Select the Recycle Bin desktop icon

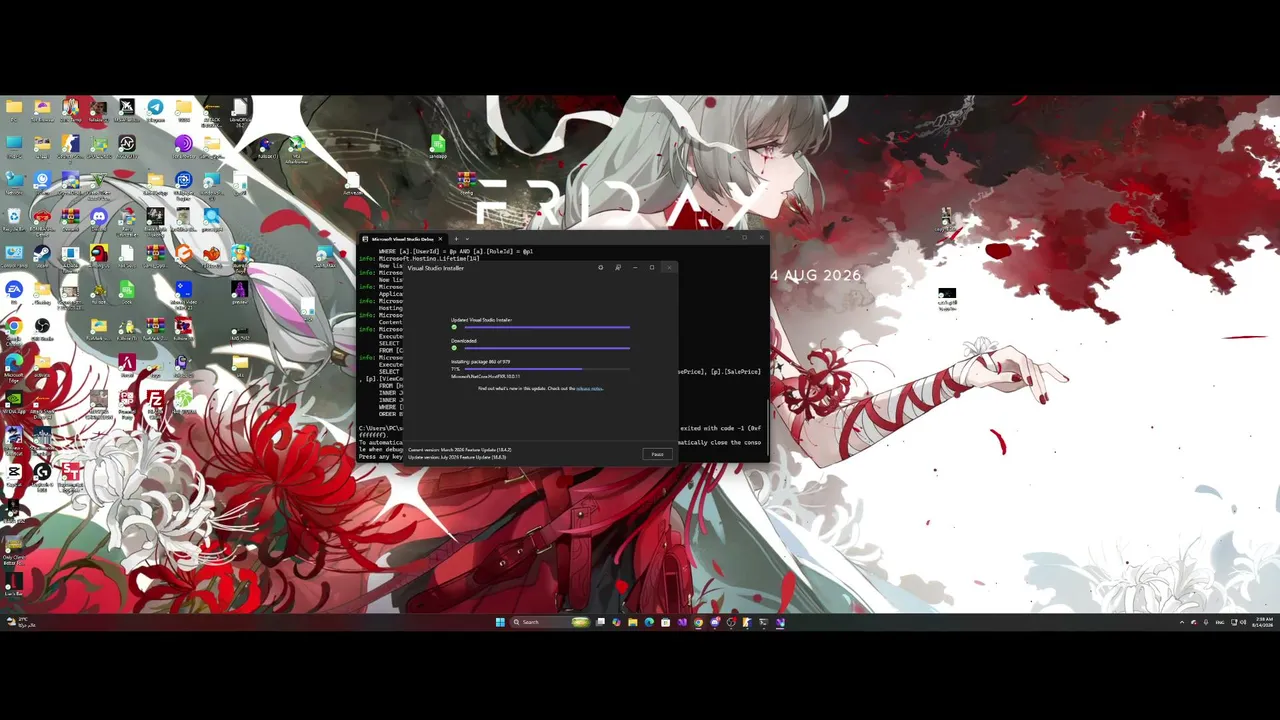[x=14, y=219]
